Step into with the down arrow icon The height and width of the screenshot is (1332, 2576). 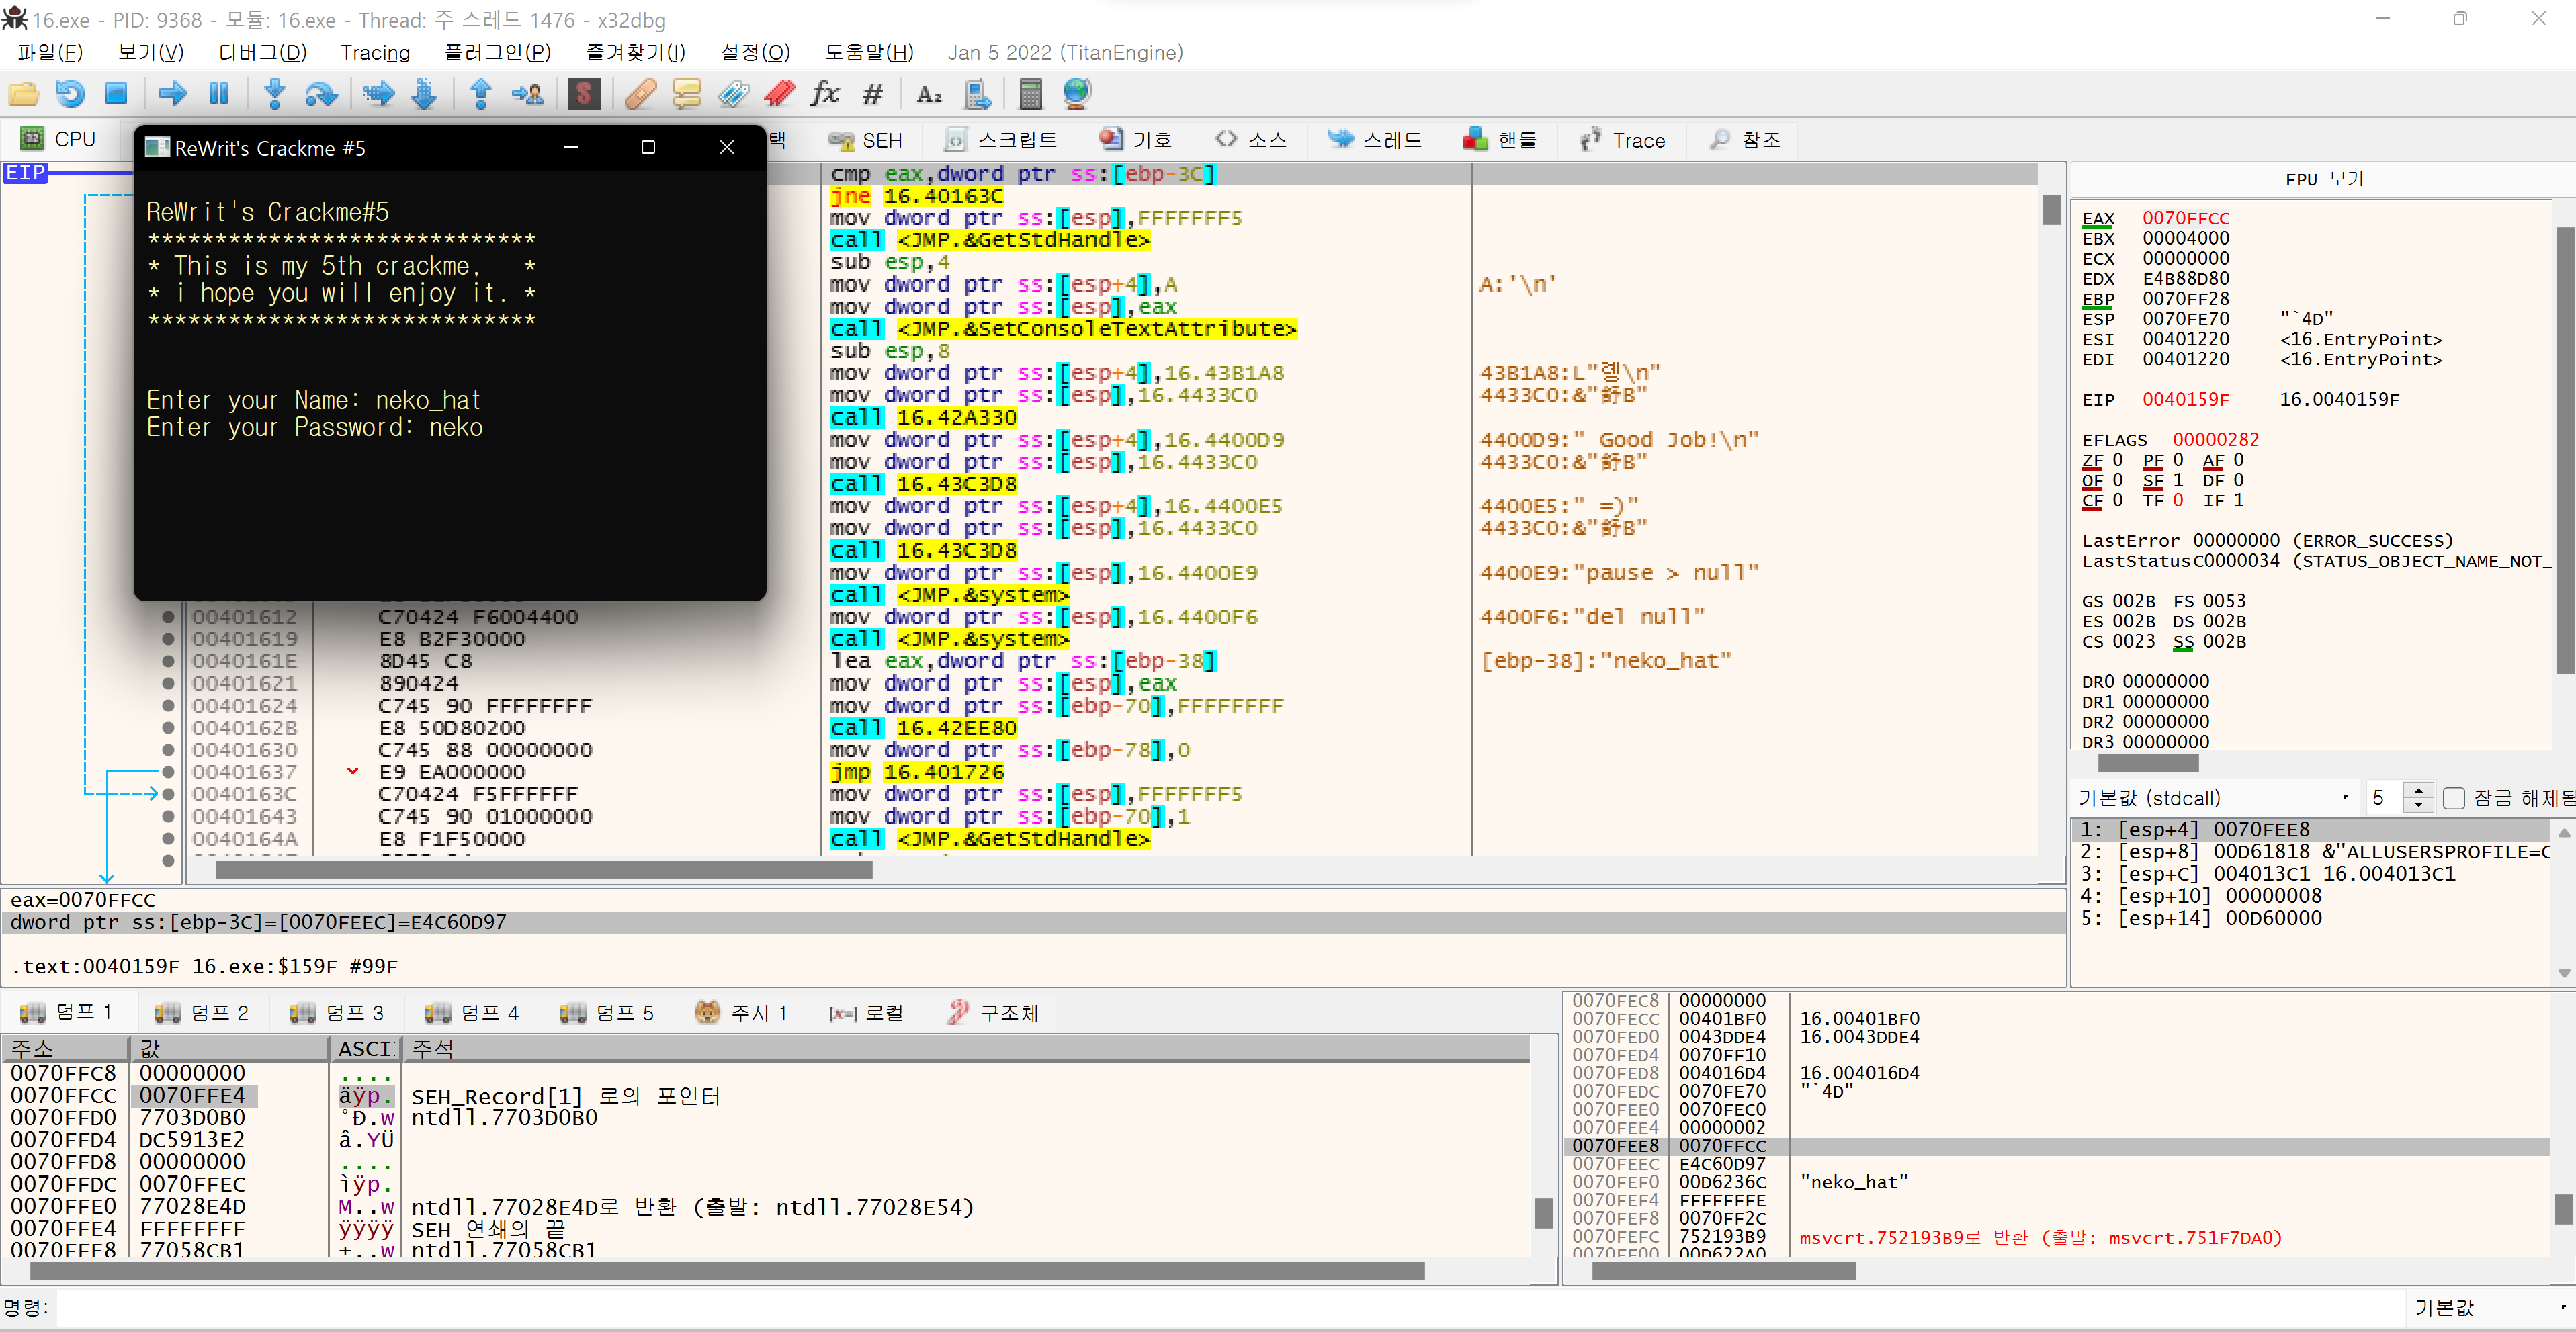pos(275,94)
